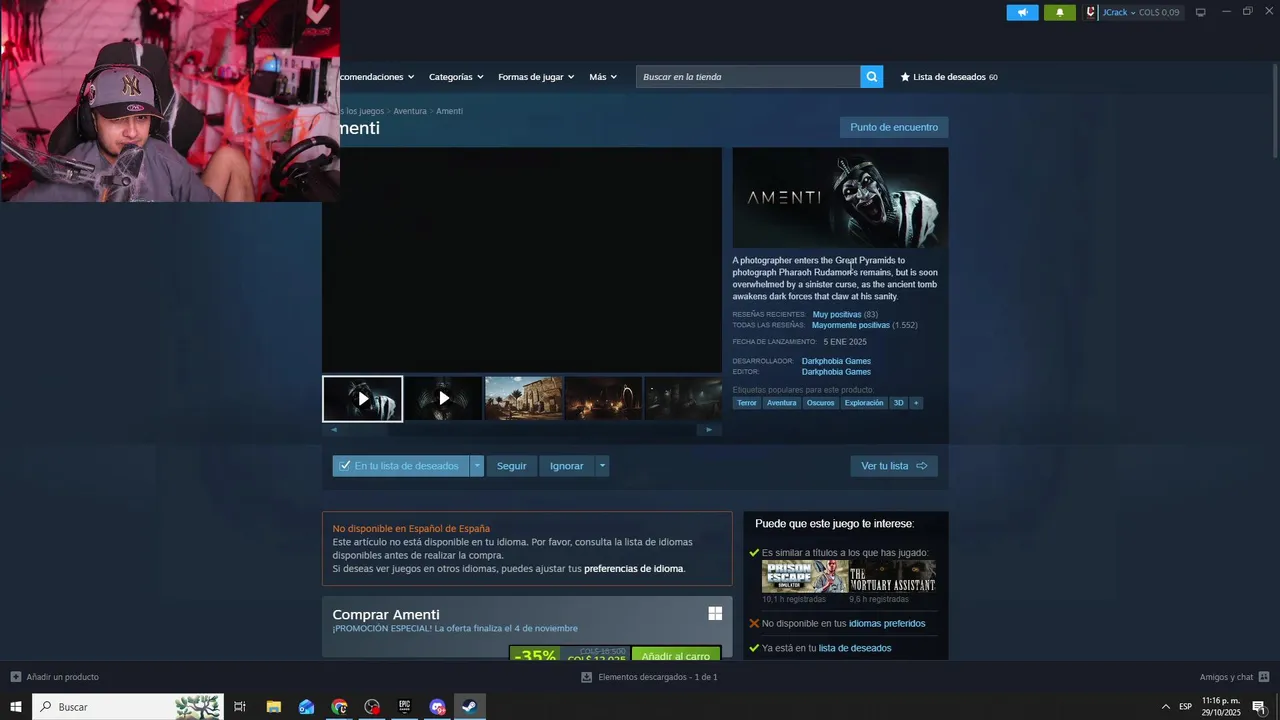Click 'Añadir un producto' plus icon

(x=16, y=677)
